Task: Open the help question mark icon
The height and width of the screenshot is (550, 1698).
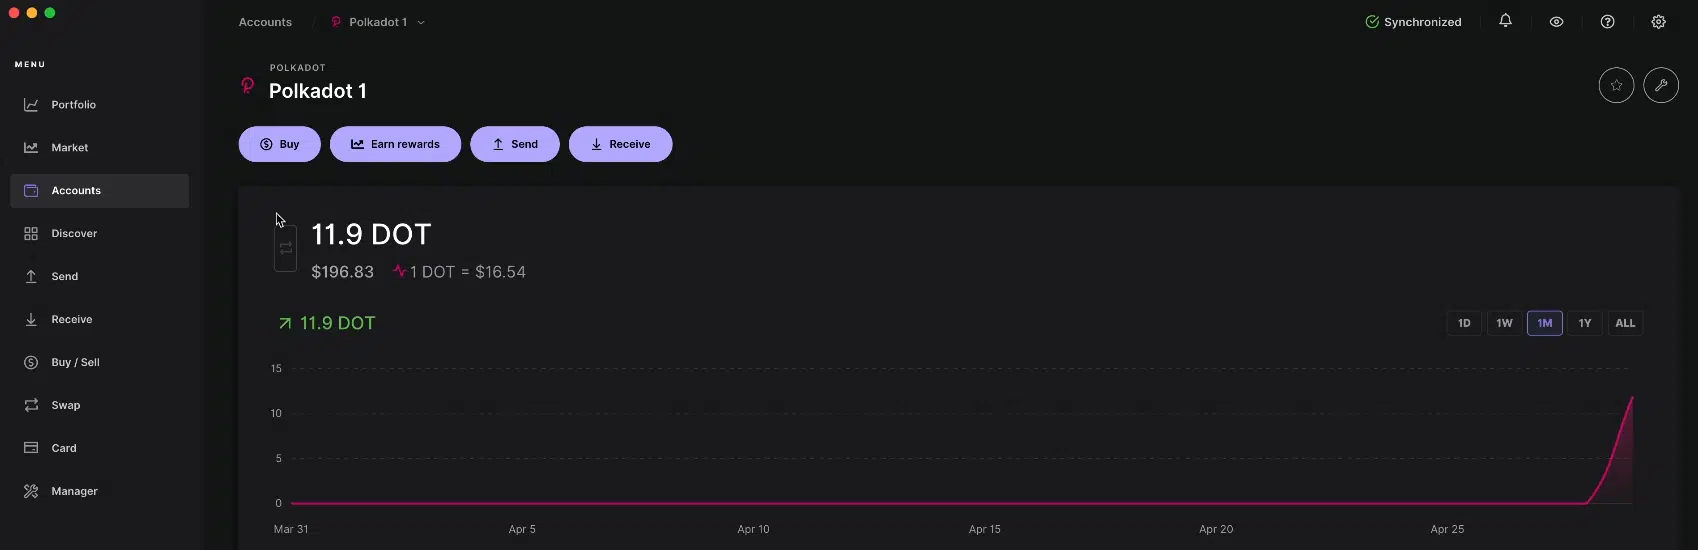Action: [x=1607, y=22]
